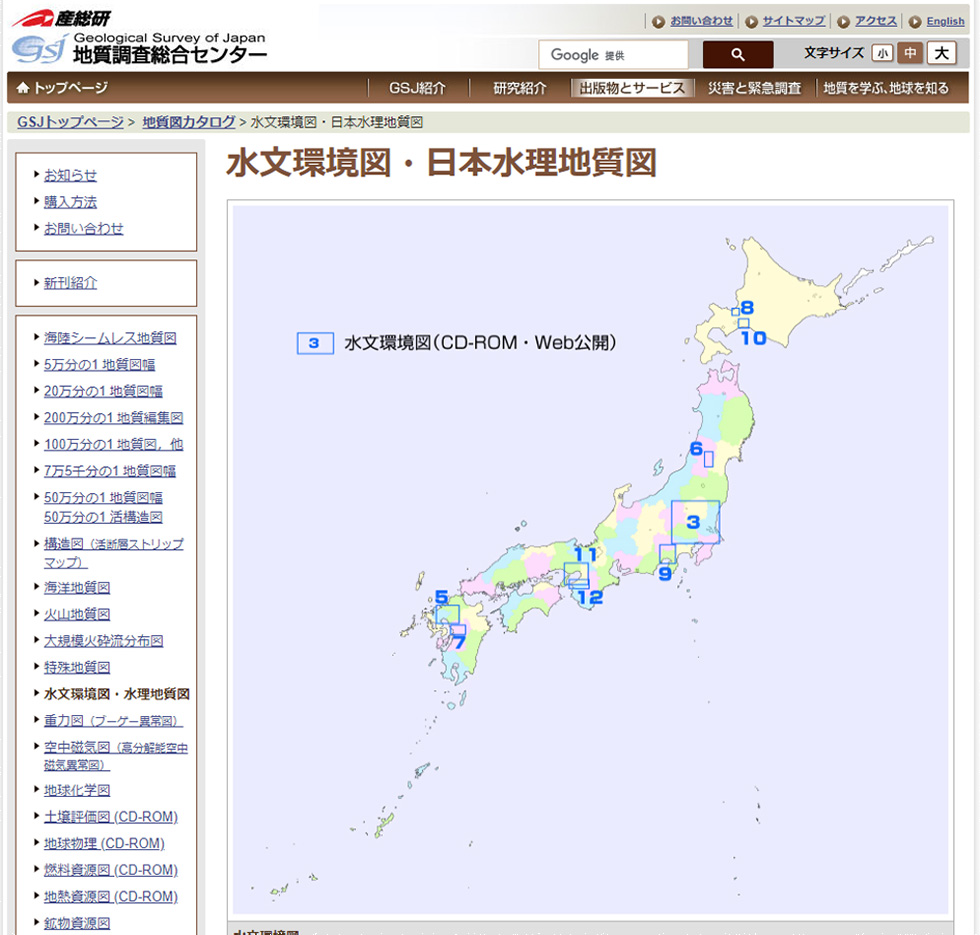
Task: Open 大規模火砕流分布図 link
Action: (x=103, y=641)
